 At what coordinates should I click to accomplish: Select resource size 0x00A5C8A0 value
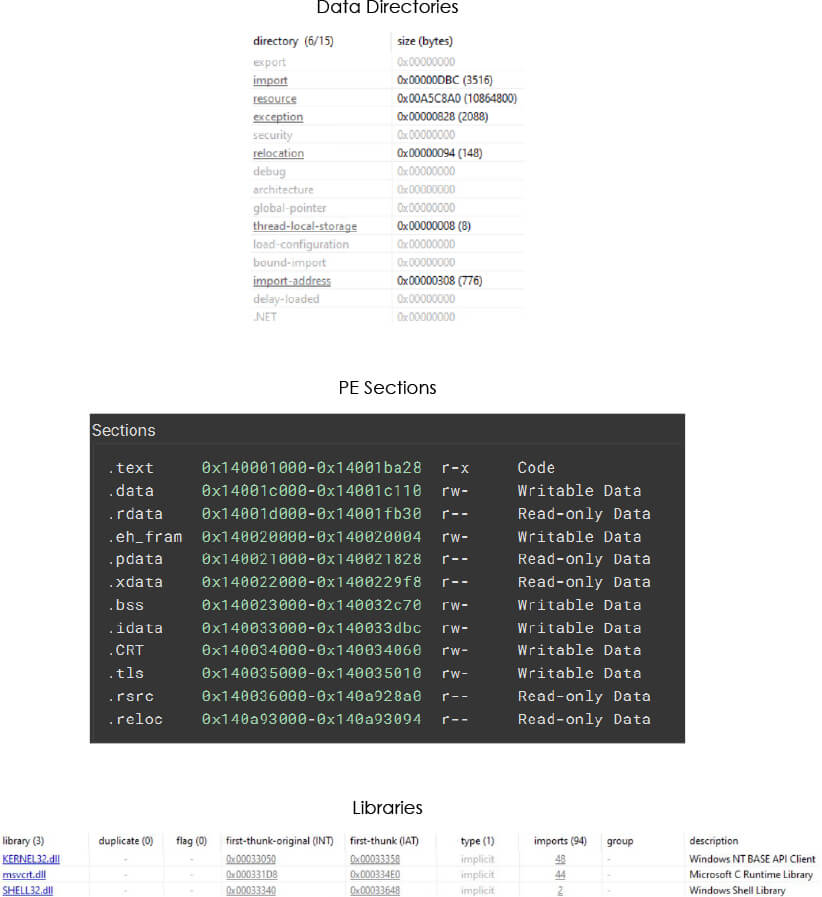click(456, 98)
